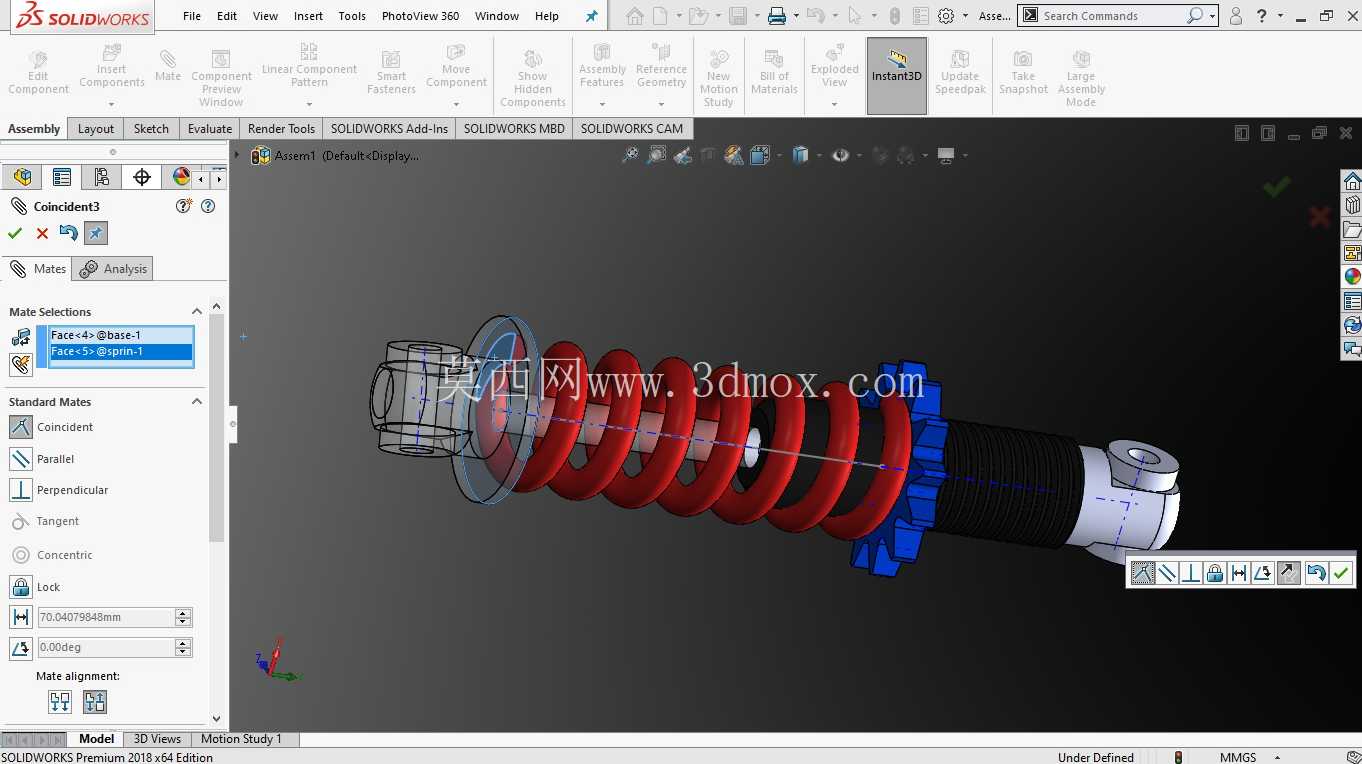Undo the mate in PropertyManager

68,233
